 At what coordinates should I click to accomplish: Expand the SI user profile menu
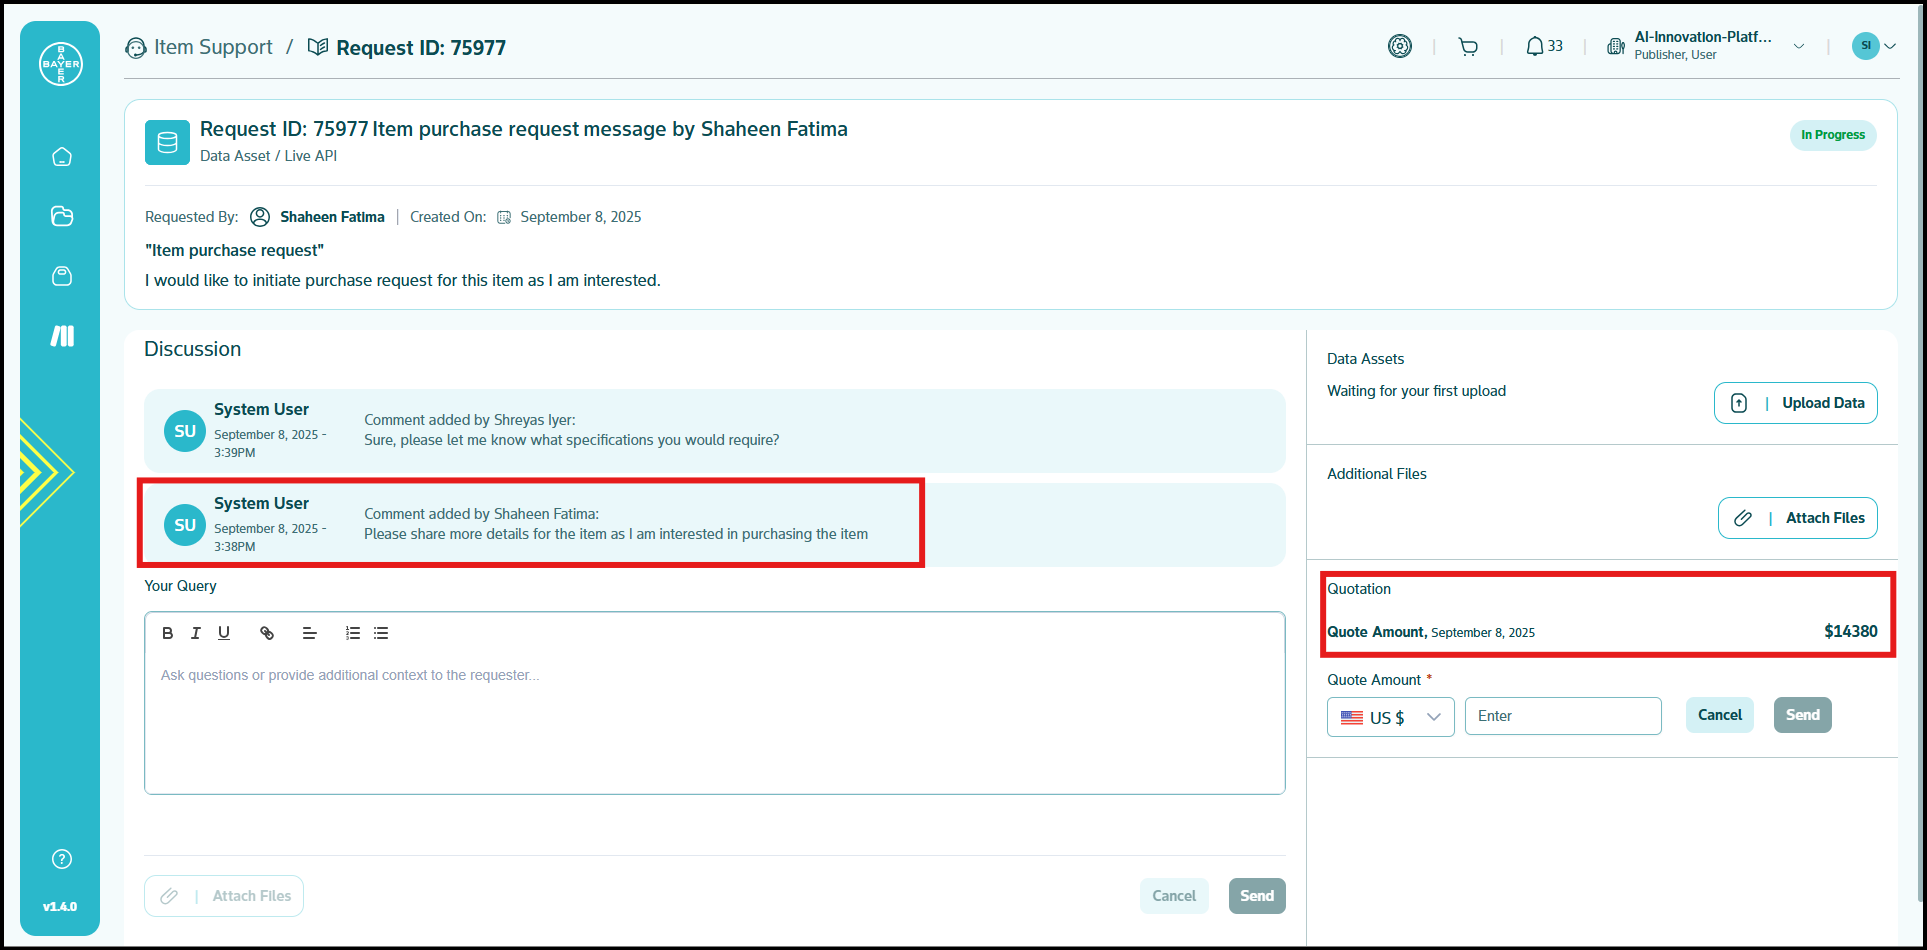(x=1873, y=46)
